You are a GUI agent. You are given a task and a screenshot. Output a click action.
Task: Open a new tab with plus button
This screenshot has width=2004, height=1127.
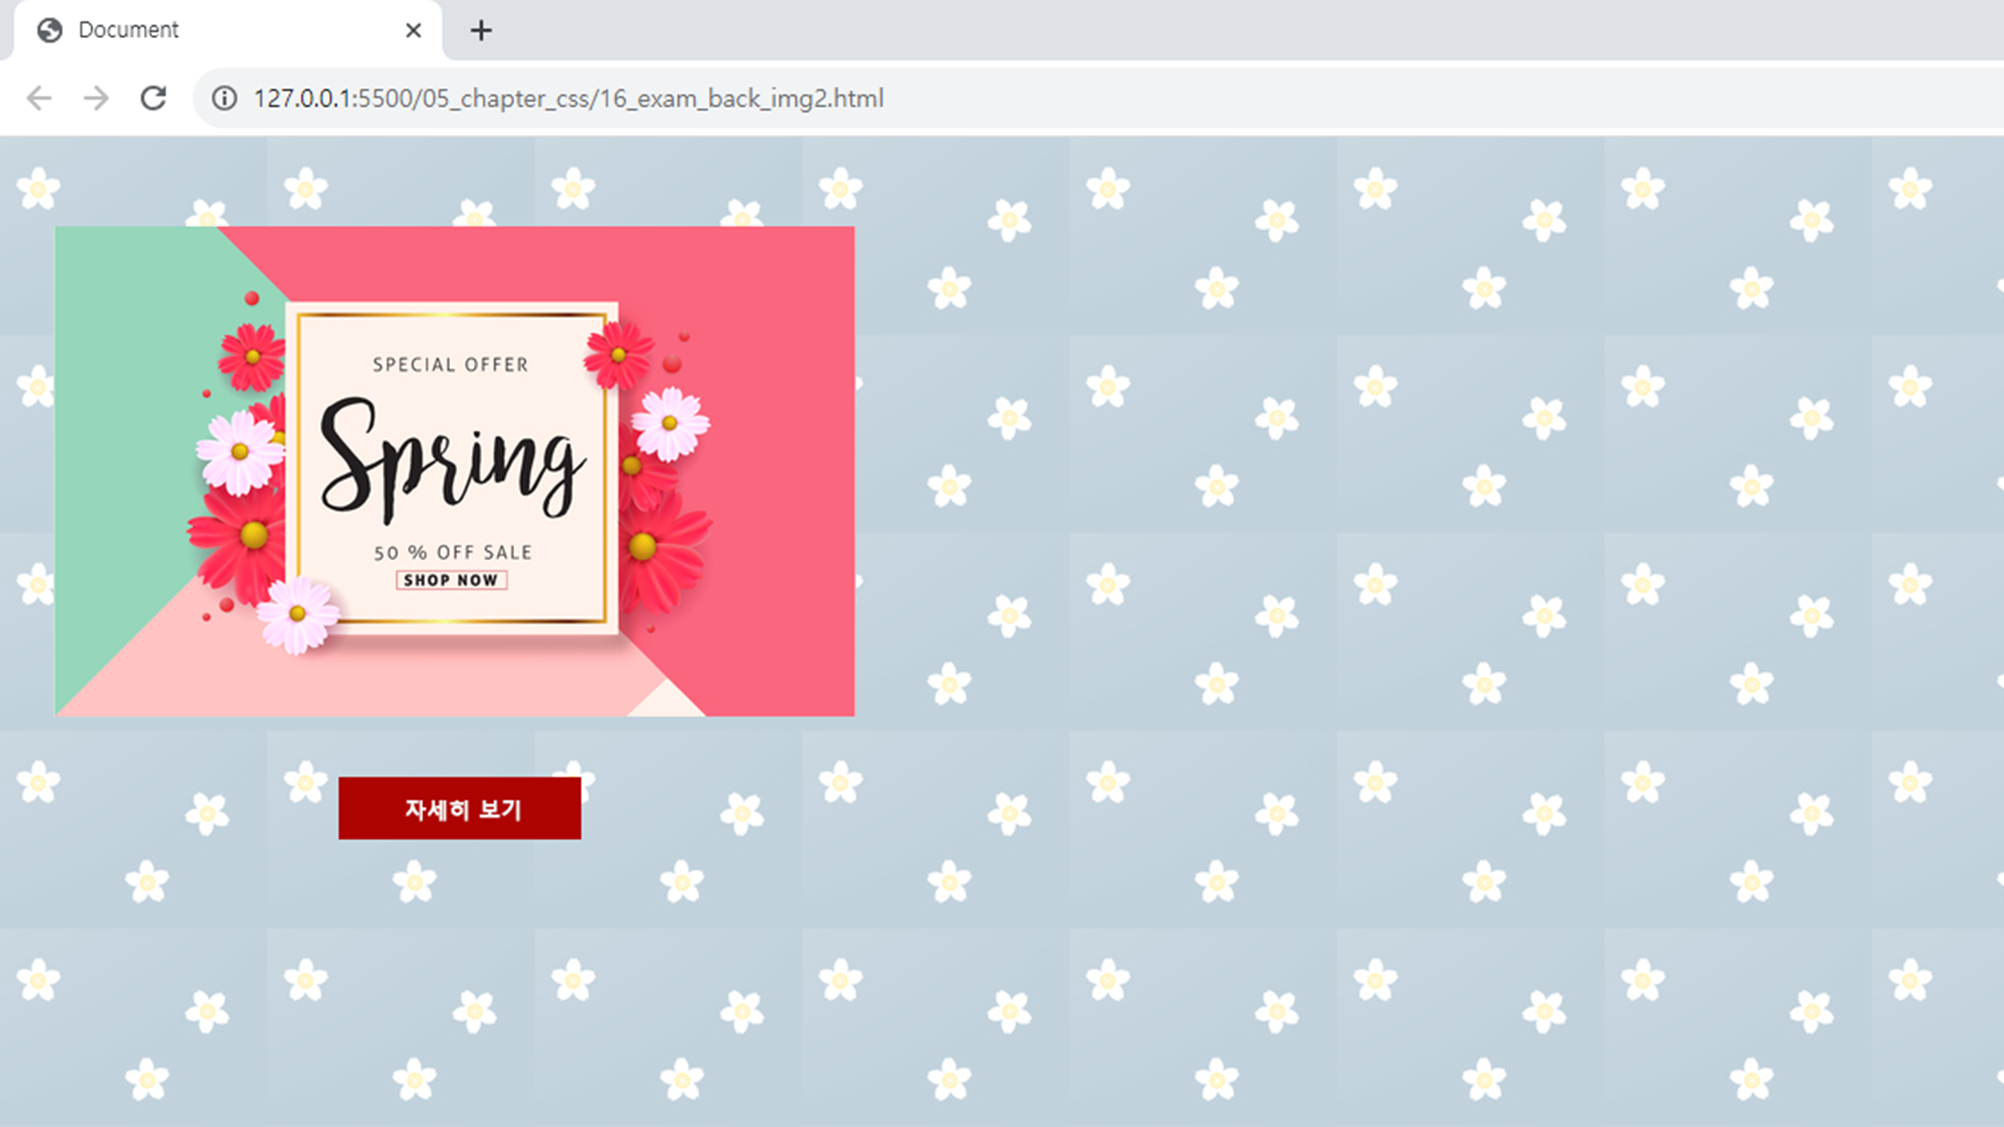tap(481, 31)
